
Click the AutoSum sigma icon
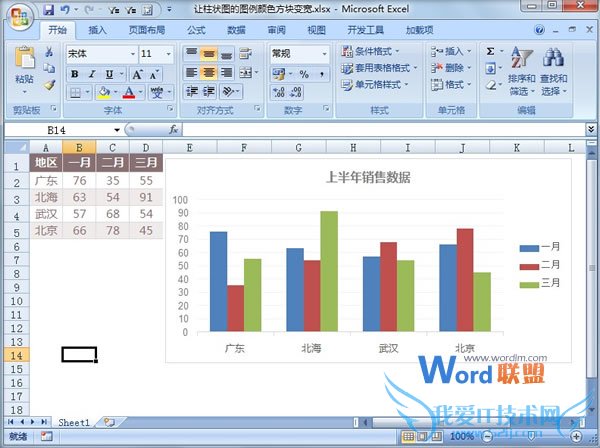(x=490, y=51)
